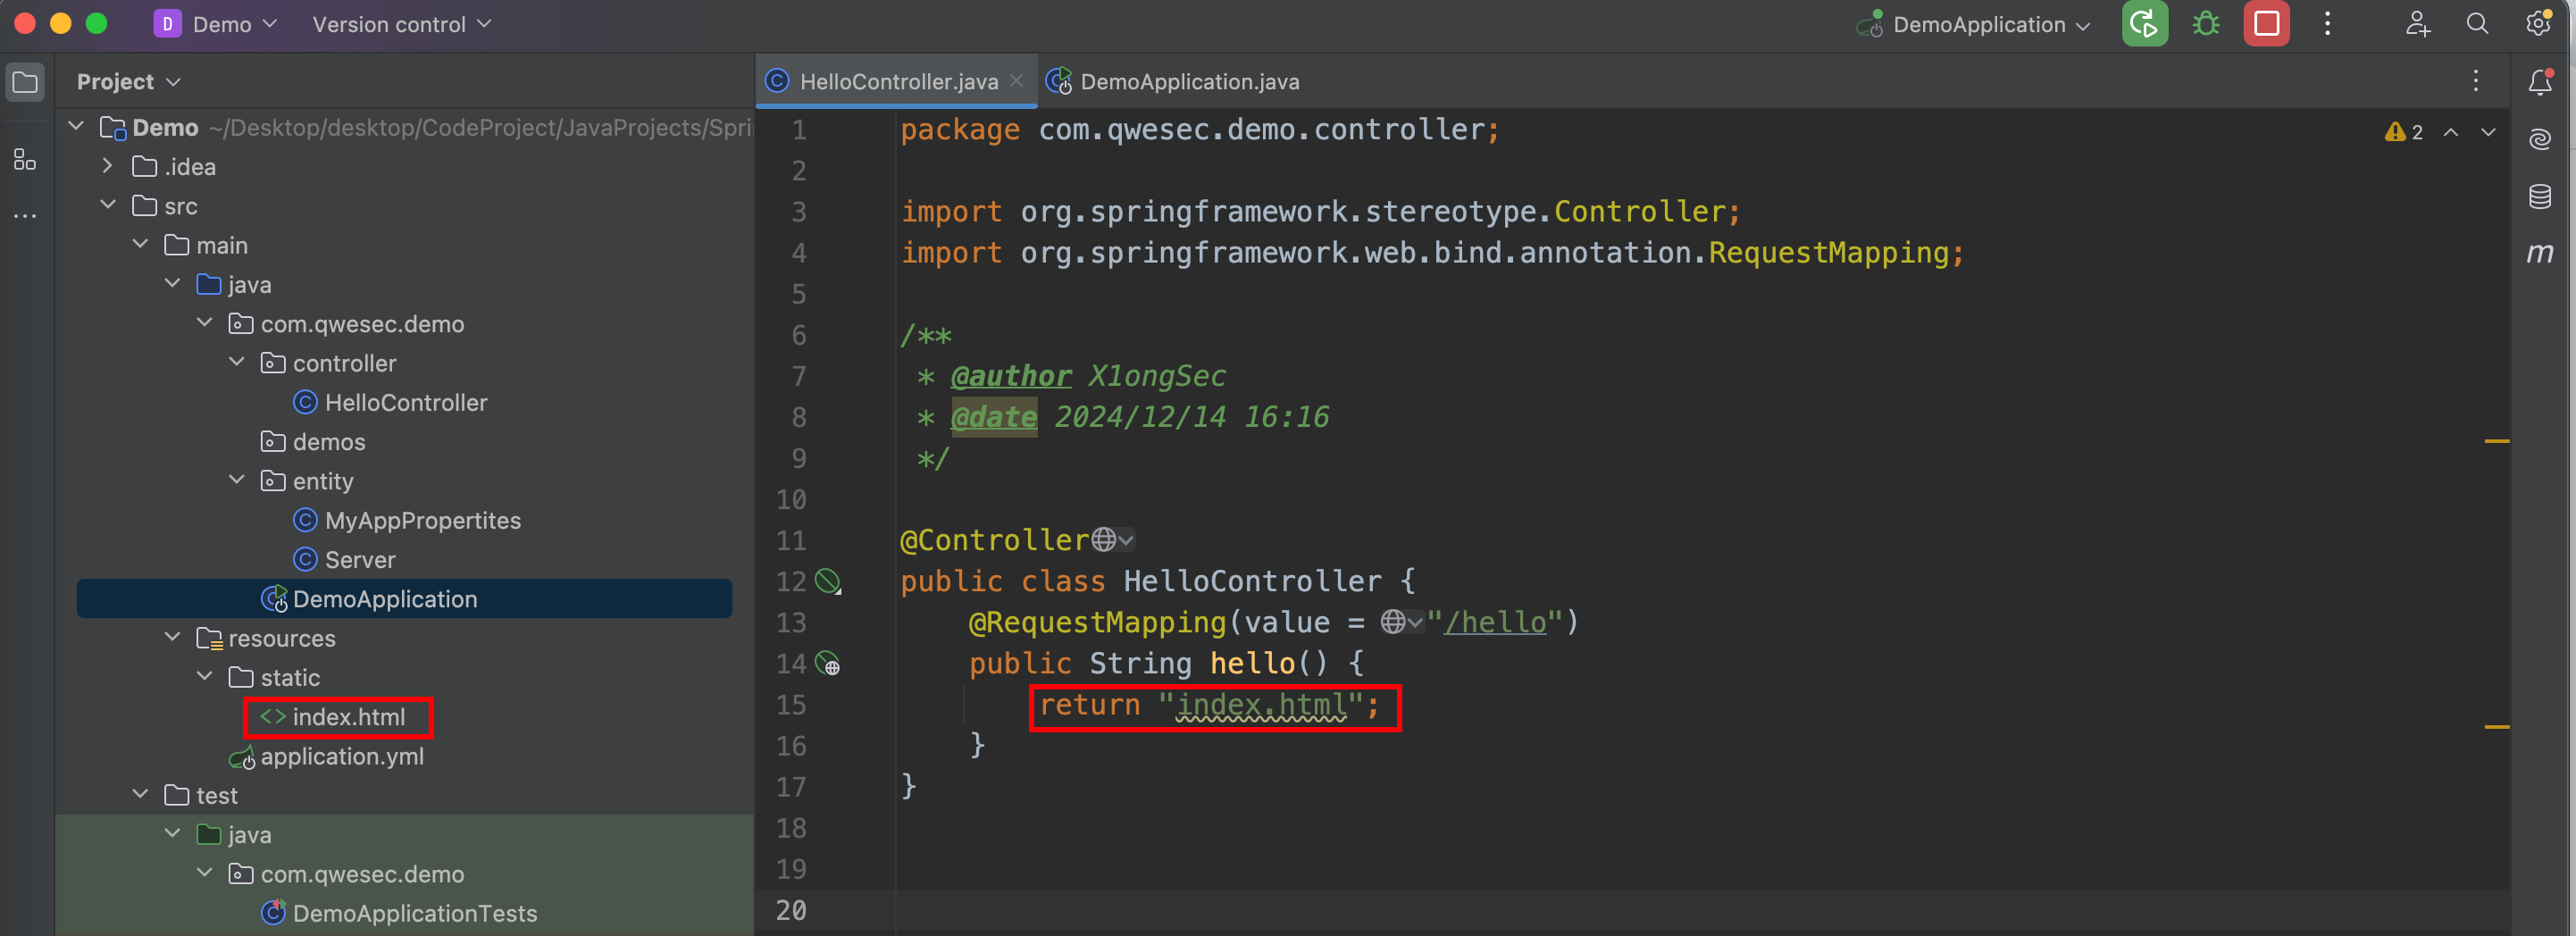Click the gutter web icon on line 14

(x=828, y=663)
